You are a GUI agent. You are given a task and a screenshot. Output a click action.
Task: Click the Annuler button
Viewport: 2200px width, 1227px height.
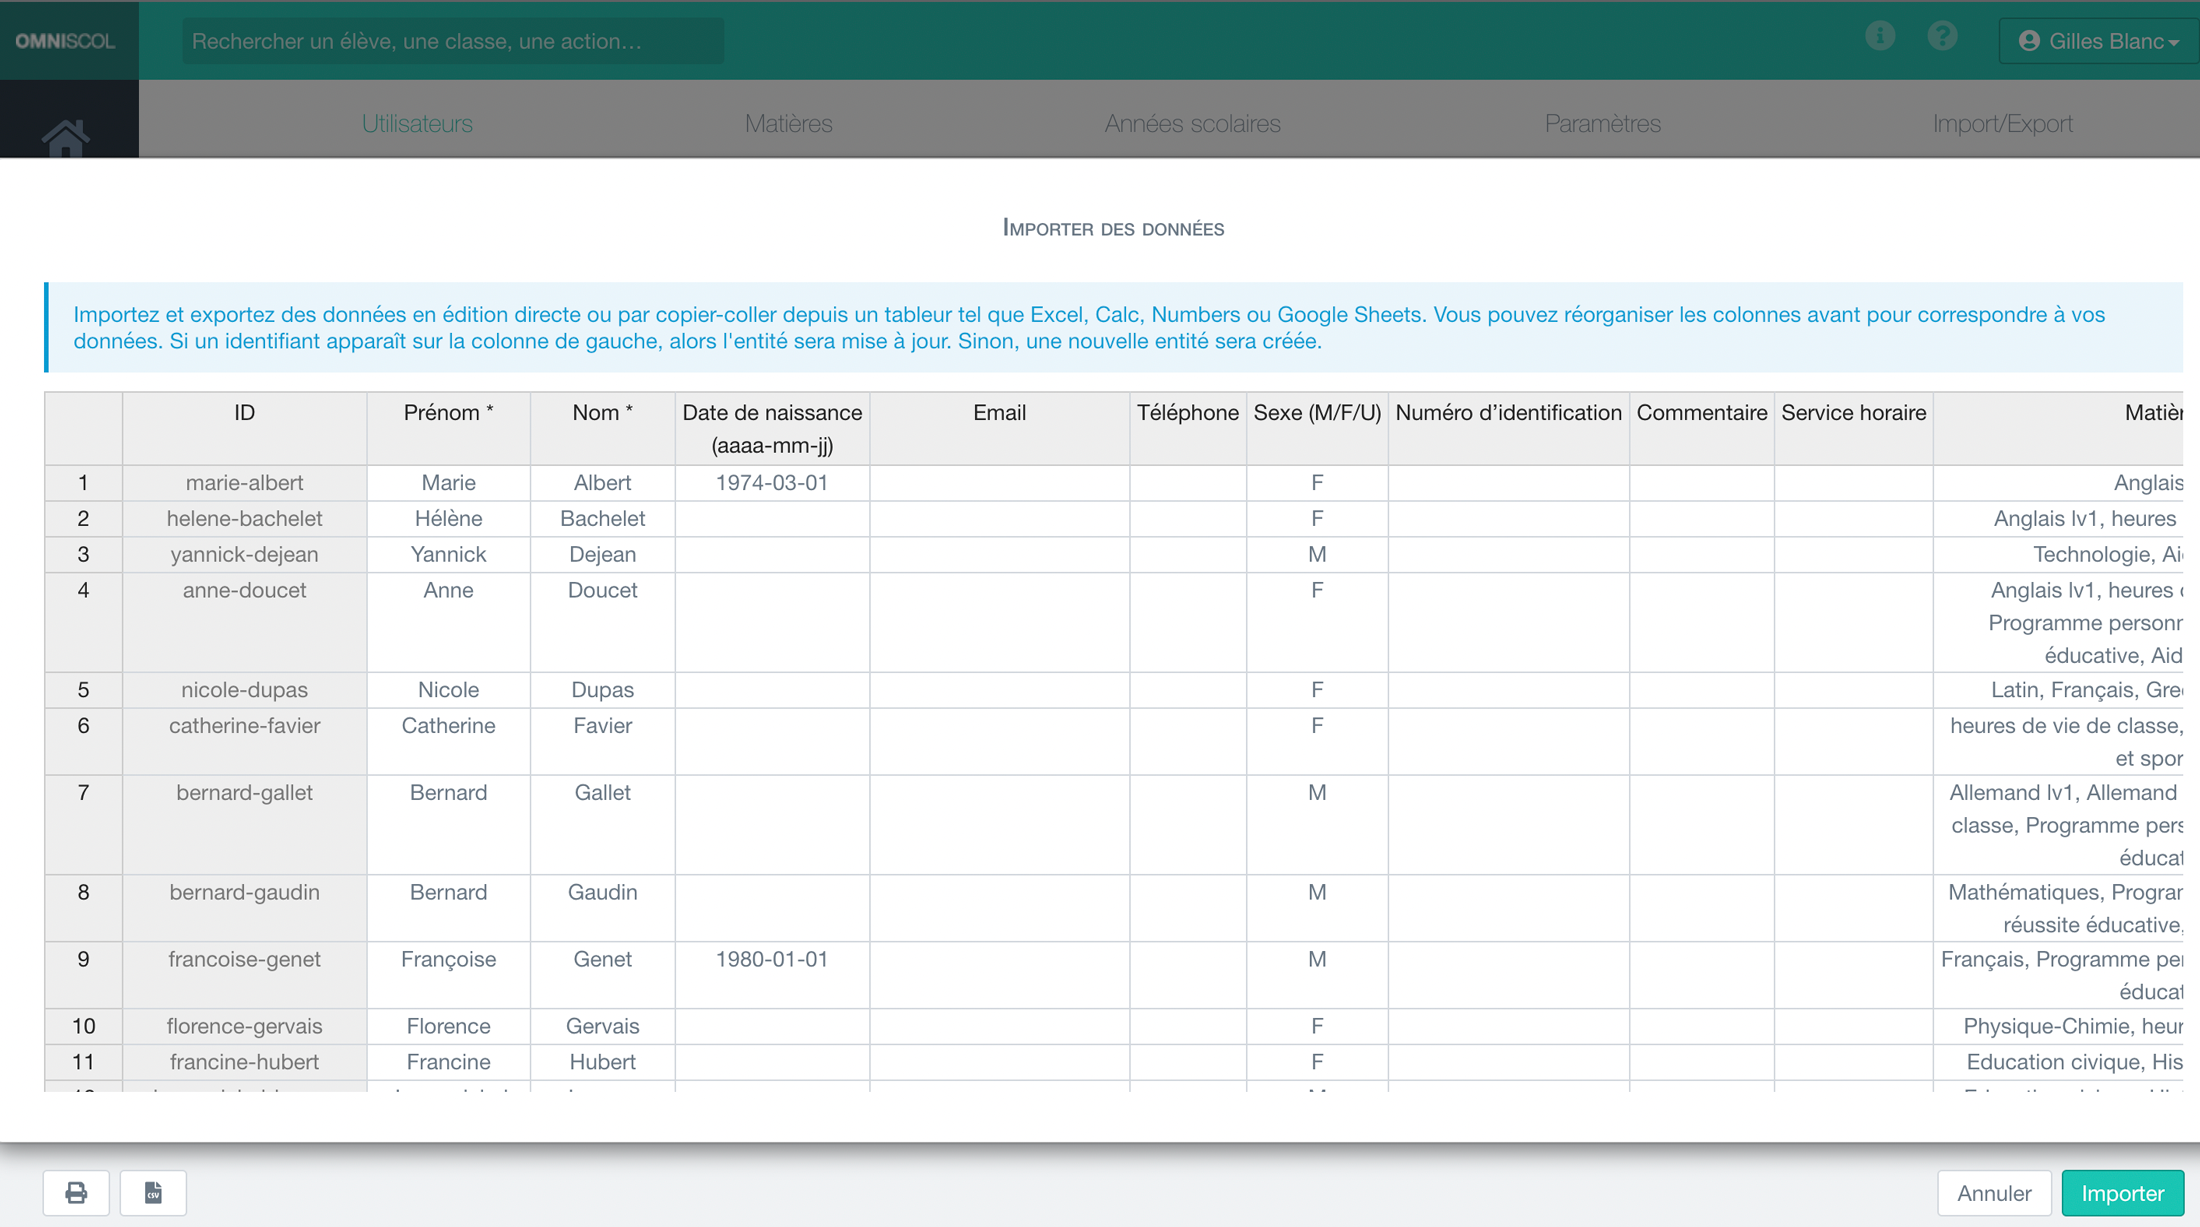click(x=1993, y=1193)
